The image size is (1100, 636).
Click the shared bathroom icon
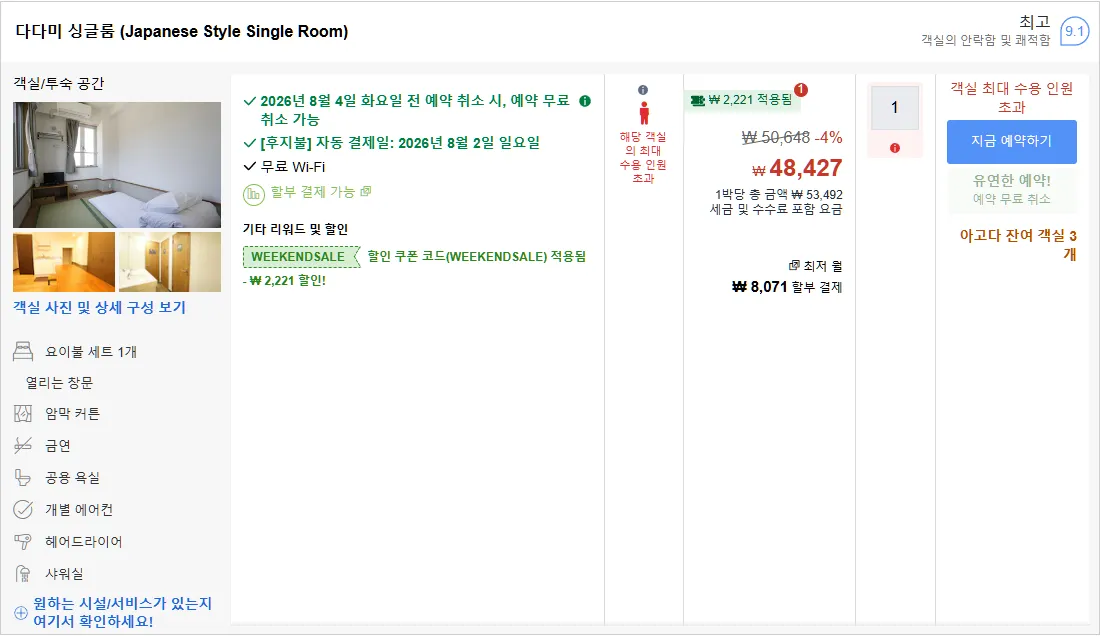(x=23, y=478)
